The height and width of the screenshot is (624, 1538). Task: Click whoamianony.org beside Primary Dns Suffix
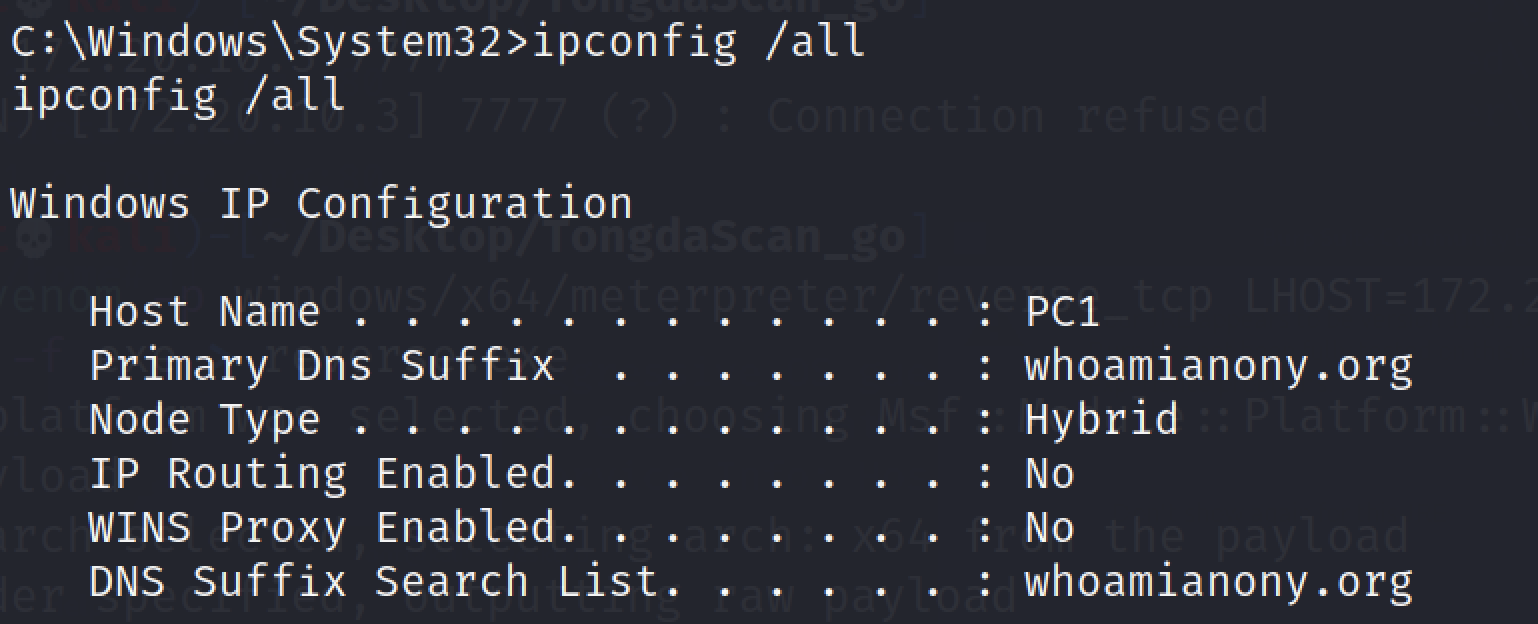point(1218,366)
